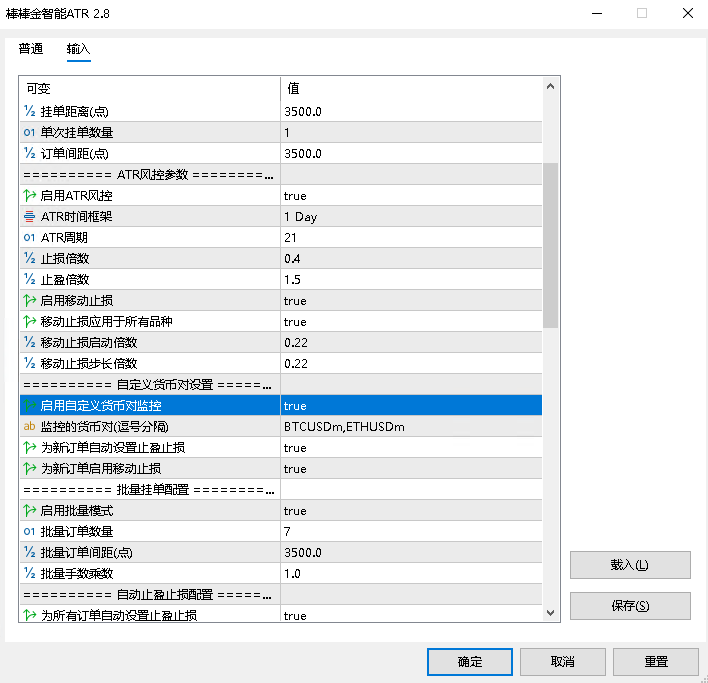The width and height of the screenshot is (708, 683).
Task: Edit the 止损倍数 value 0.4
Action: point(411,258)
